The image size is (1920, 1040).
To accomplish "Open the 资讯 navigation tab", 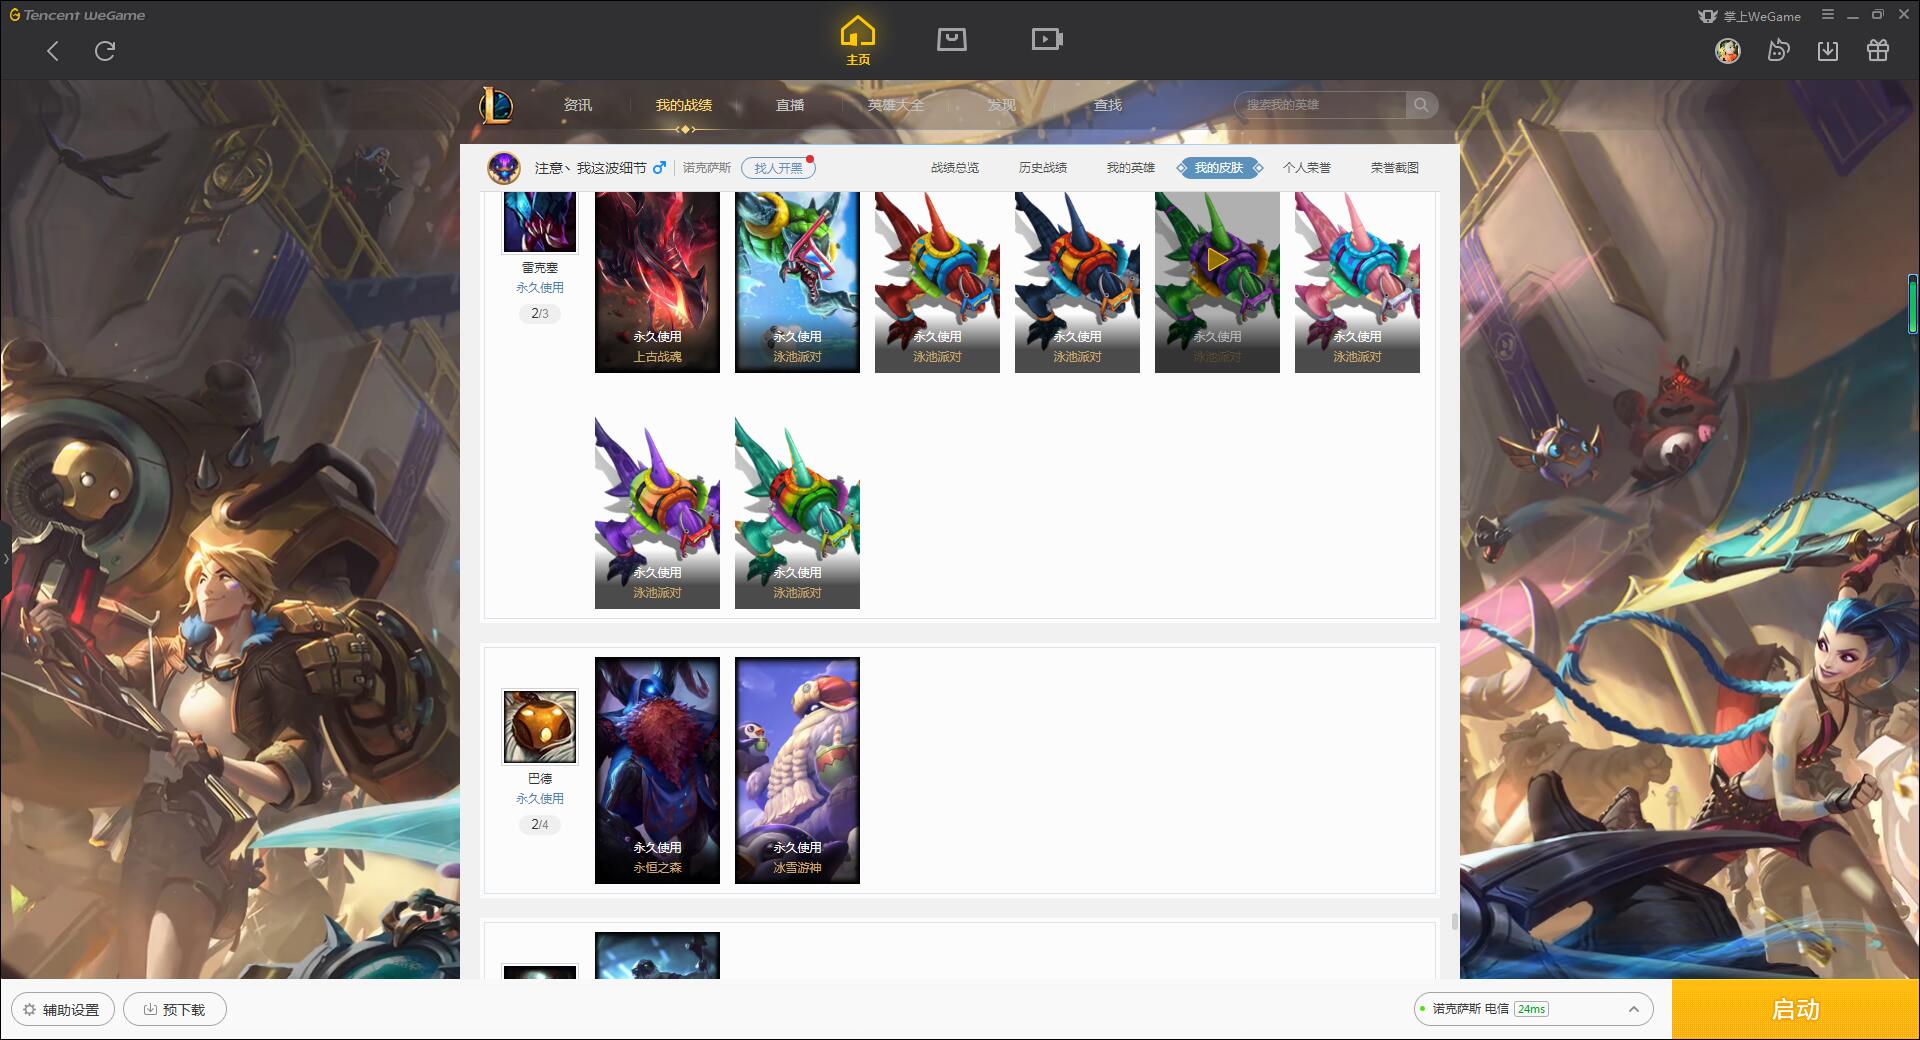I will pyautogui.click(x=578, y=105).
